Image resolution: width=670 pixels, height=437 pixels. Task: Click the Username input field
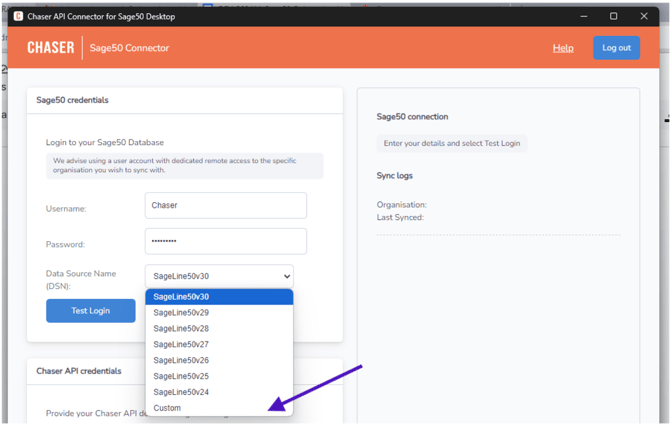coord(225,206)
